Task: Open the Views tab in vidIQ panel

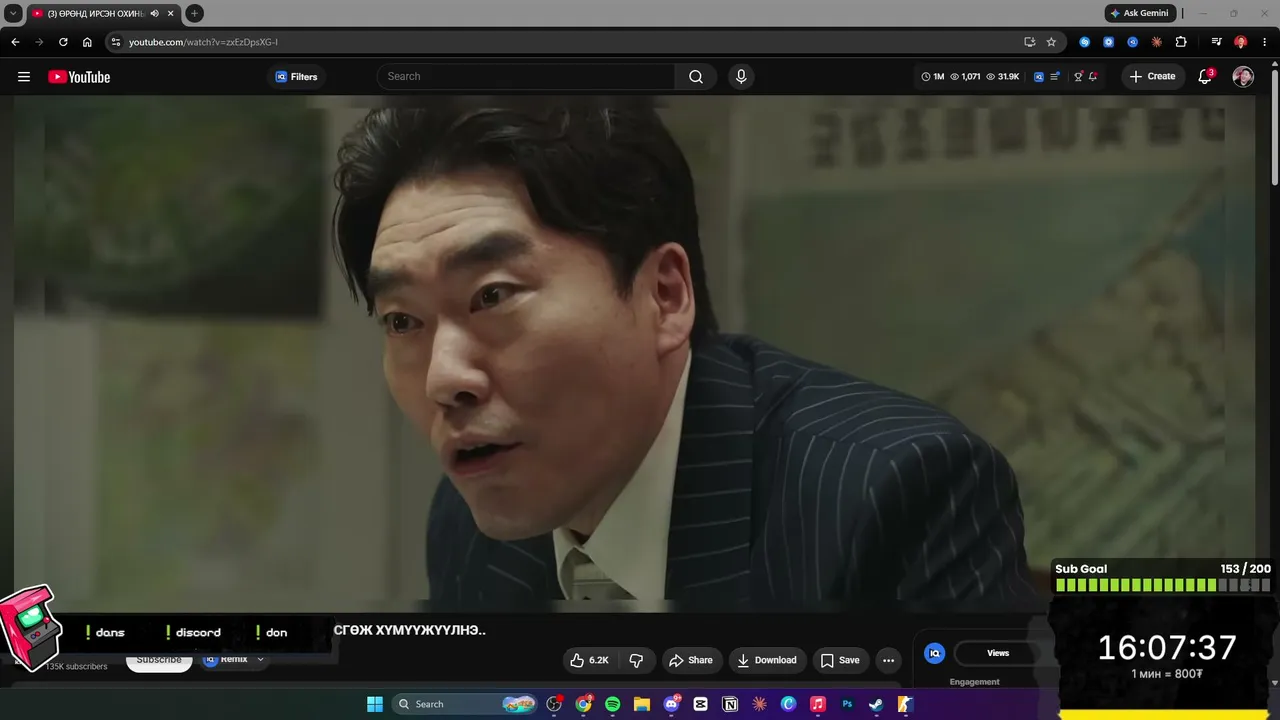Action: [x=998, y=653]
